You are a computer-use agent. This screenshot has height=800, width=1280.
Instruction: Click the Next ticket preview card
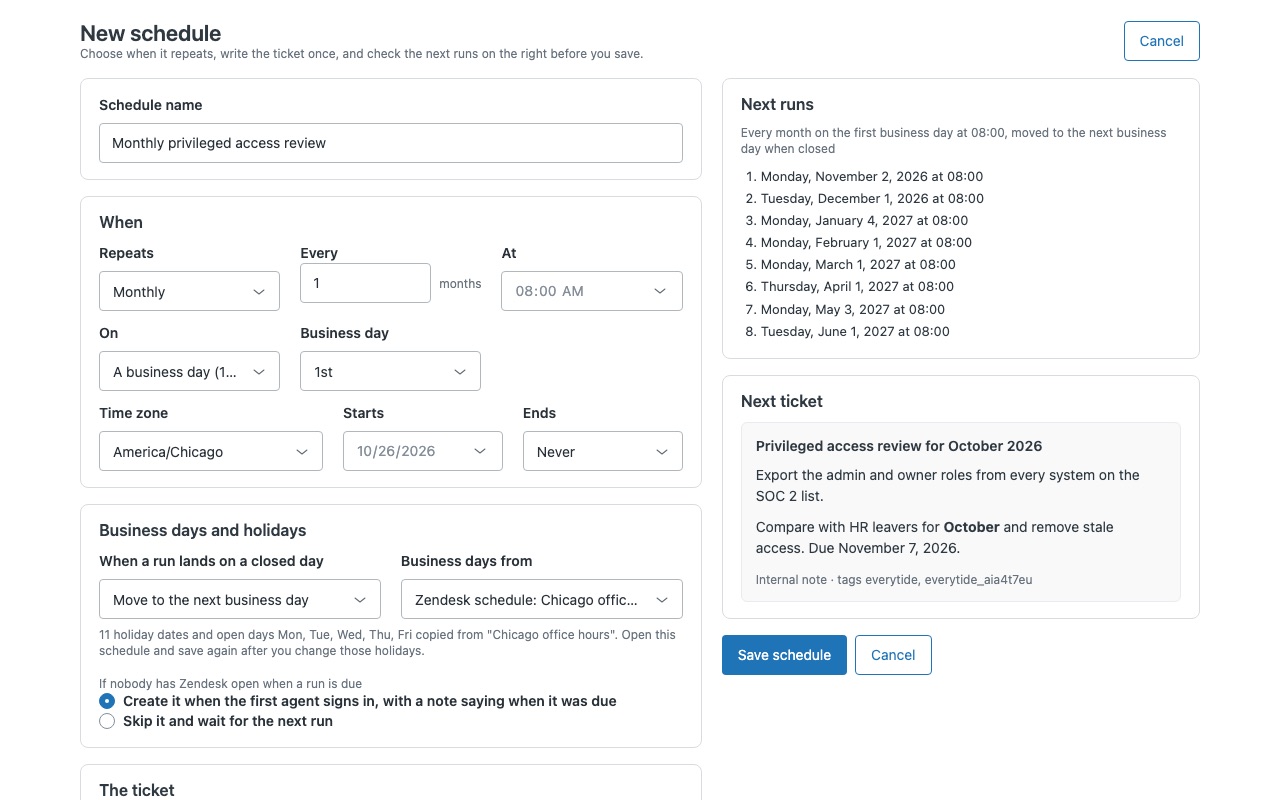(x=961, y=511)
